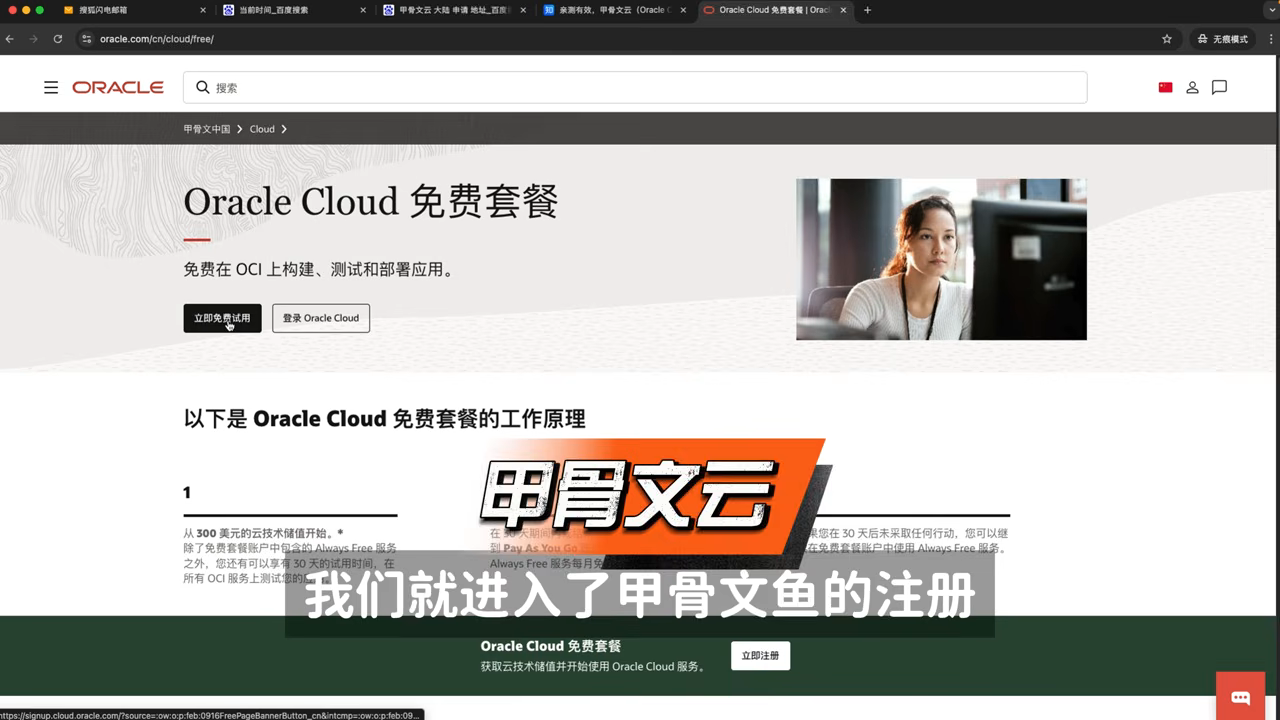Switch to the 搜狐闪电邮箱 tab

(133, 10)
